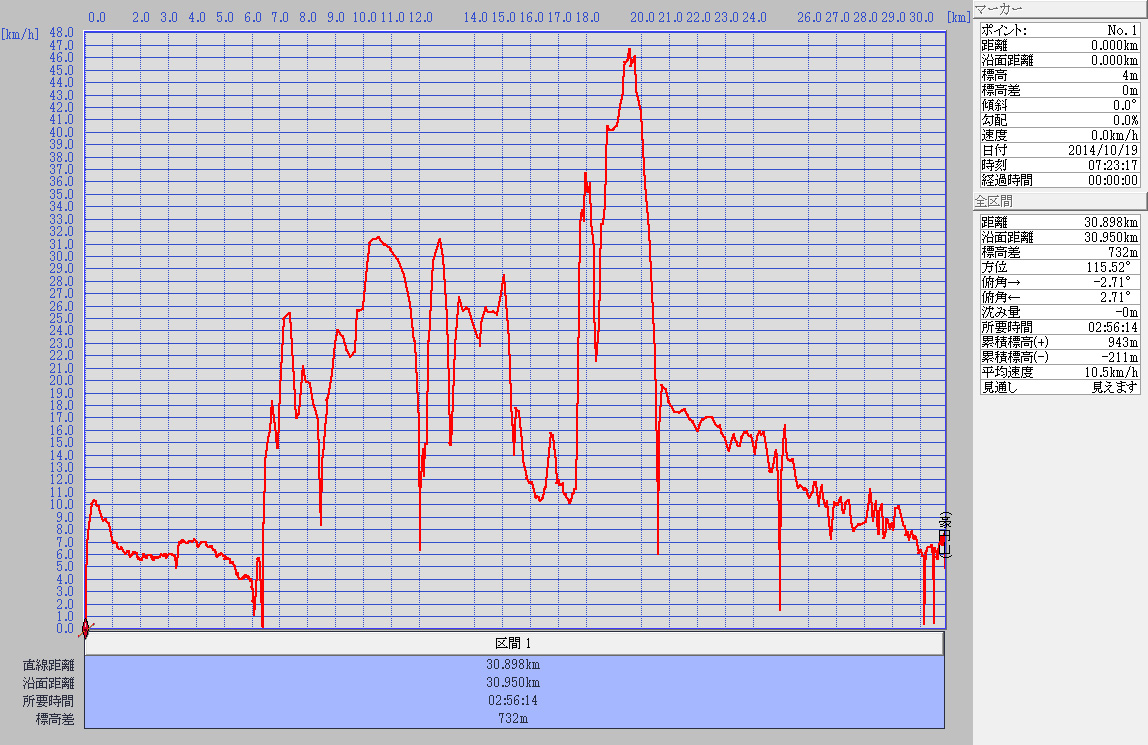Select the ポイント No. 1 row
Image resolution: width=1148 pixels, height=745 pixels.
(1059, 30)
